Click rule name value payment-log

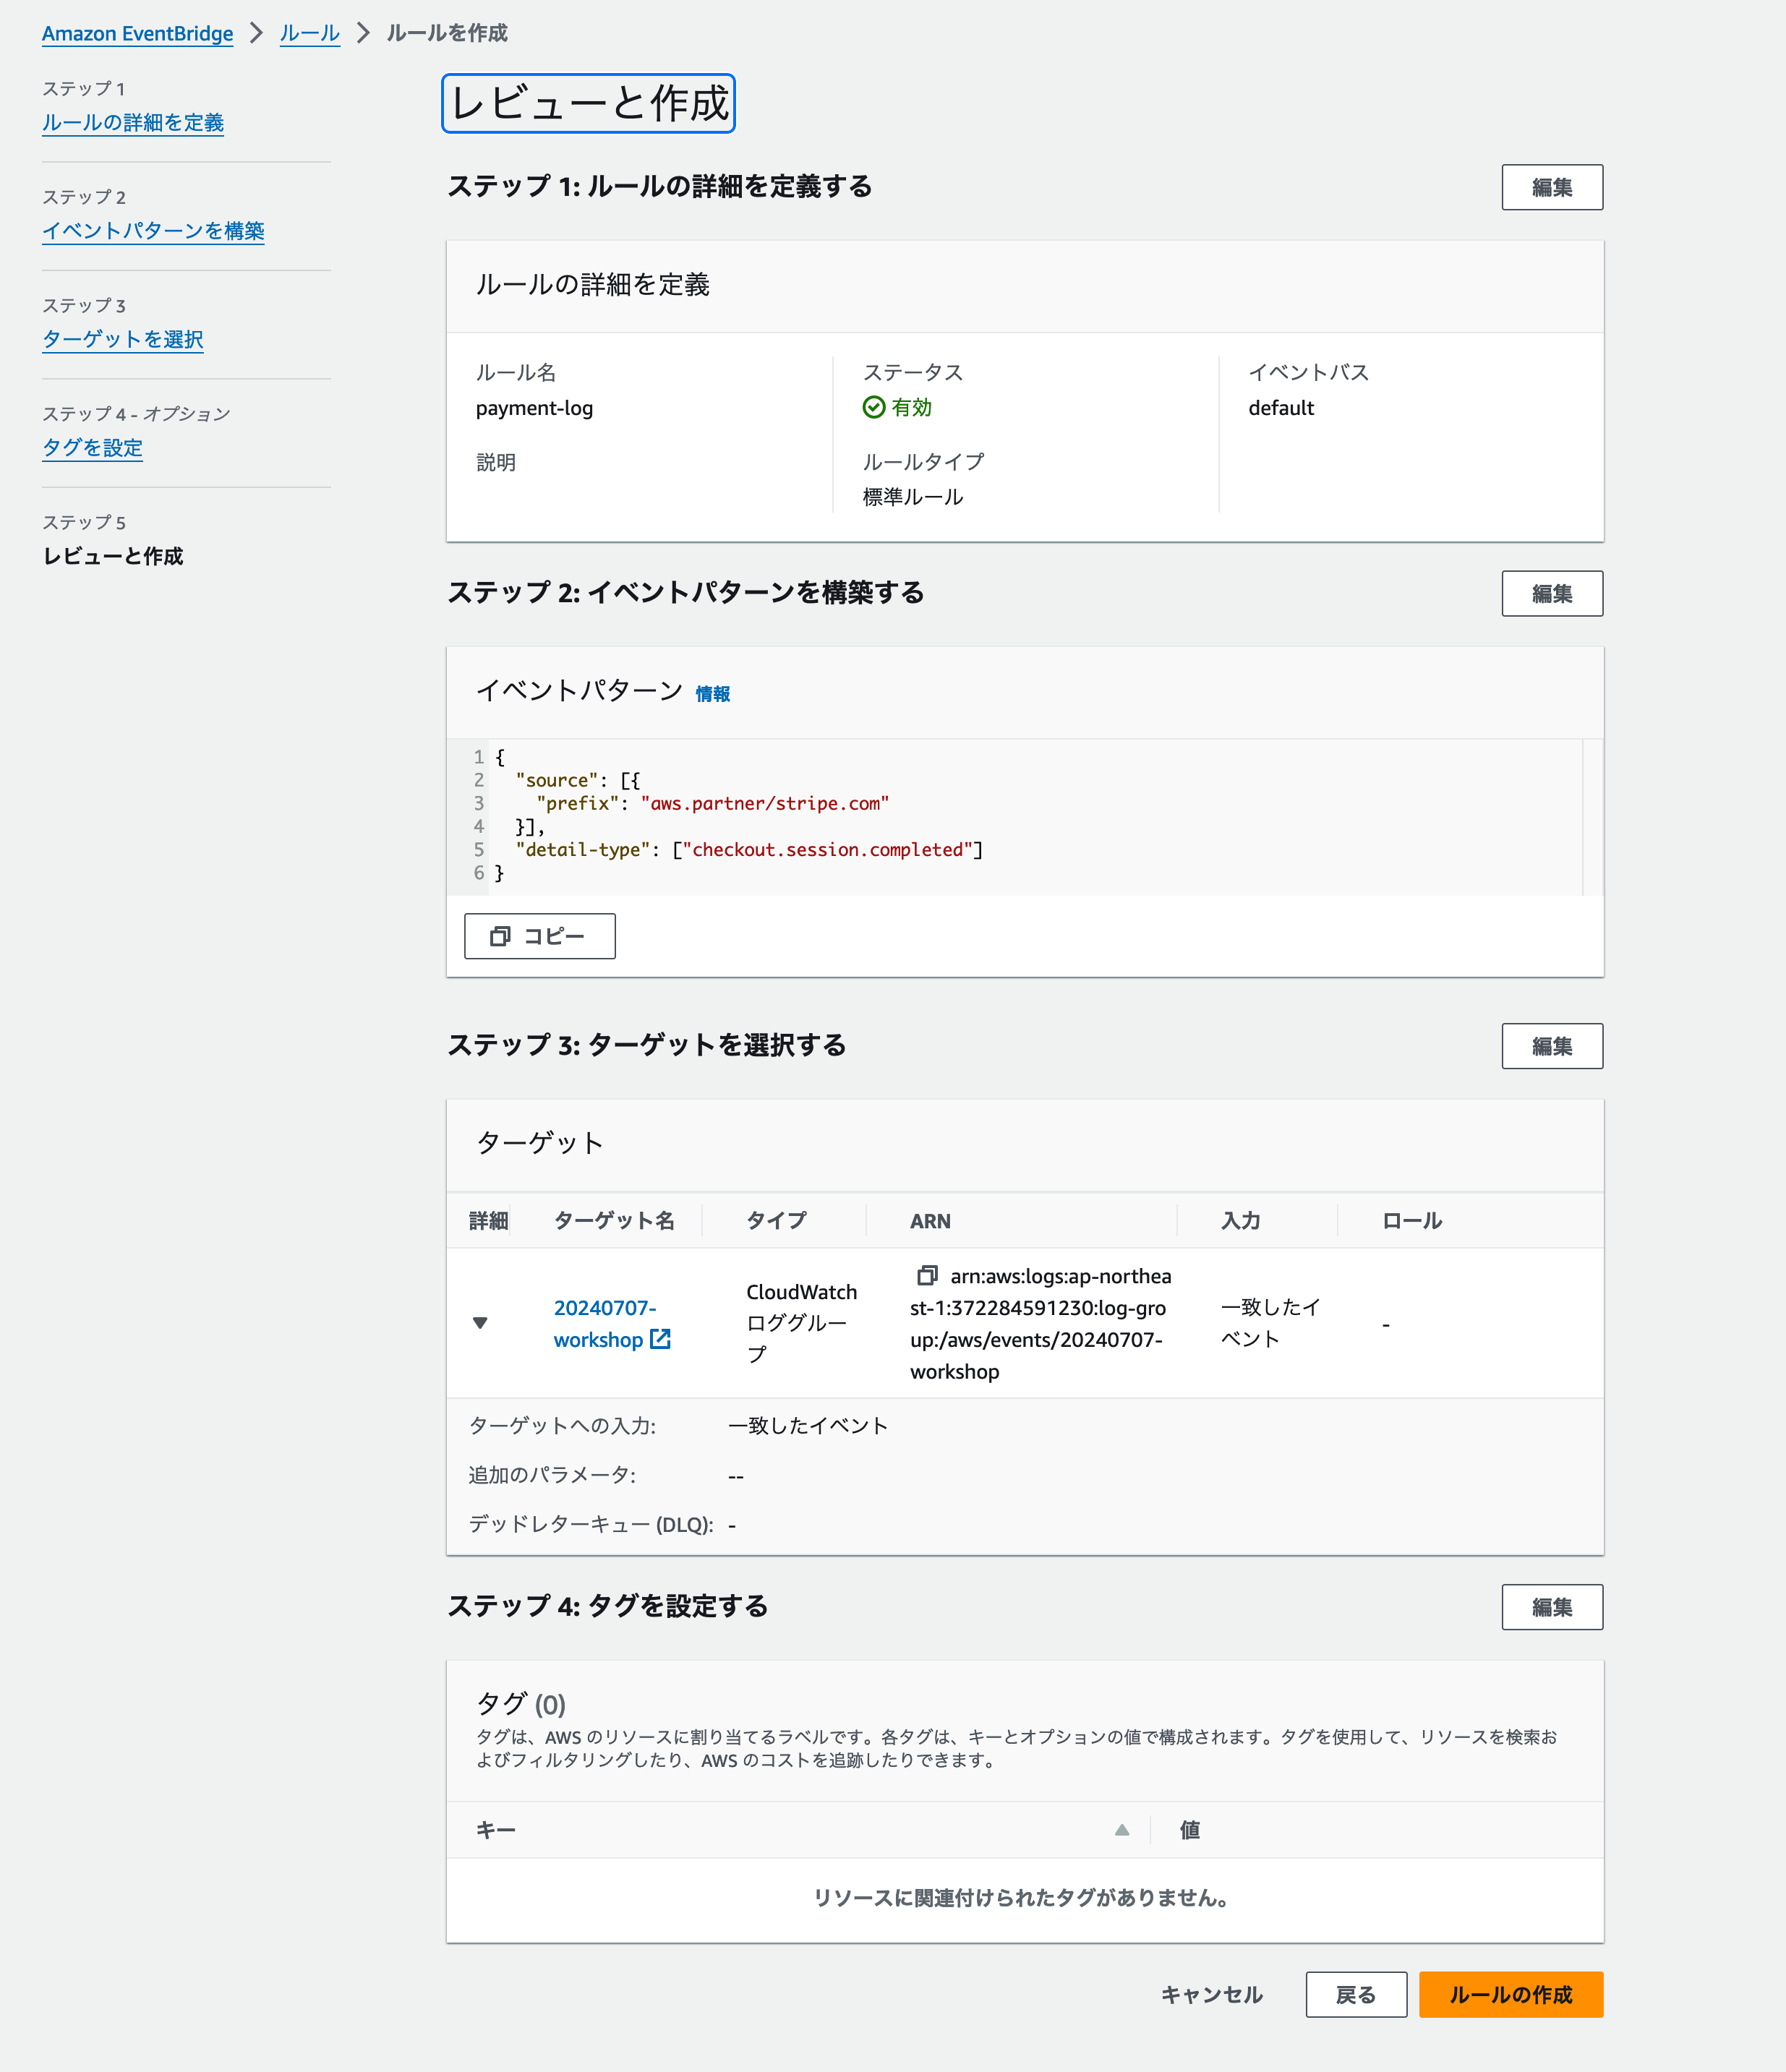click(x=534, y=407)
